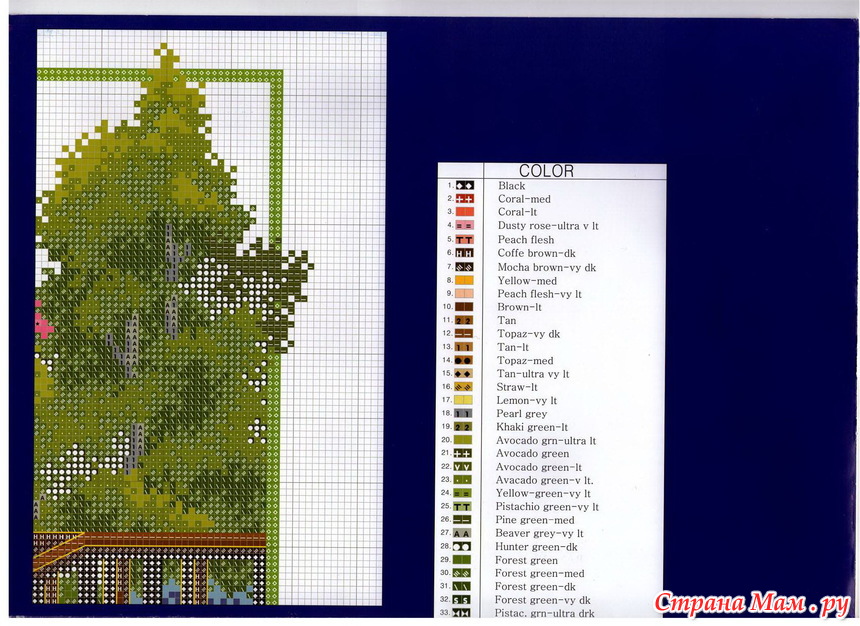This screenshot has height=626, width=860.
Task: Select the Khaki green-lt swatch numbered 19
Action: tap(463, 427)
